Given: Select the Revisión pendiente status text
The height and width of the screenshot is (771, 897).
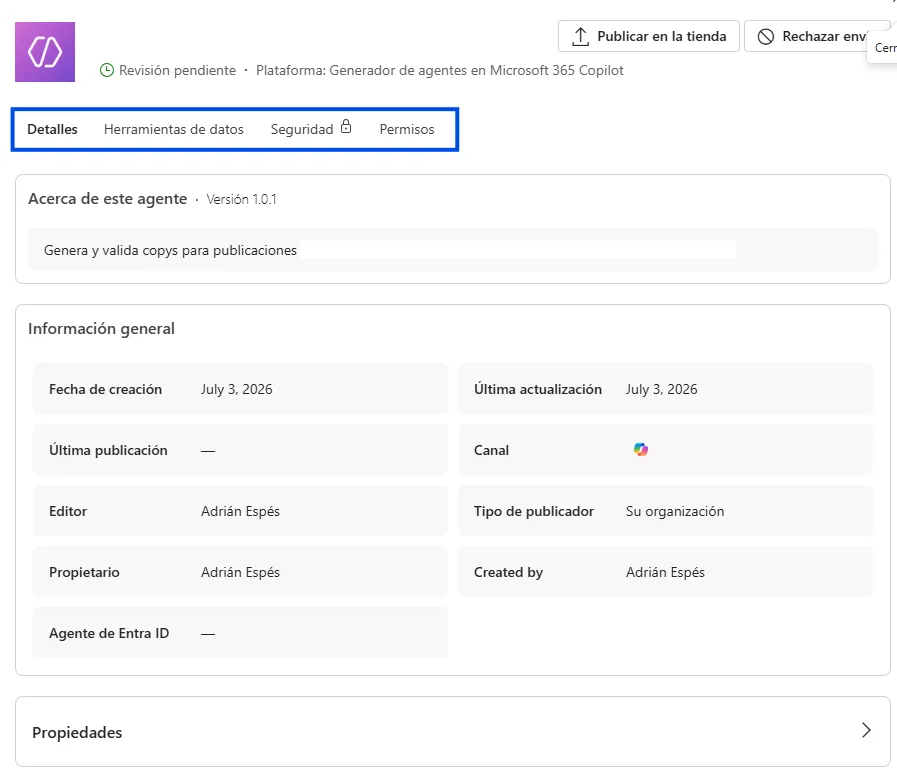Looking at the screenshot, I should point(177,70).
